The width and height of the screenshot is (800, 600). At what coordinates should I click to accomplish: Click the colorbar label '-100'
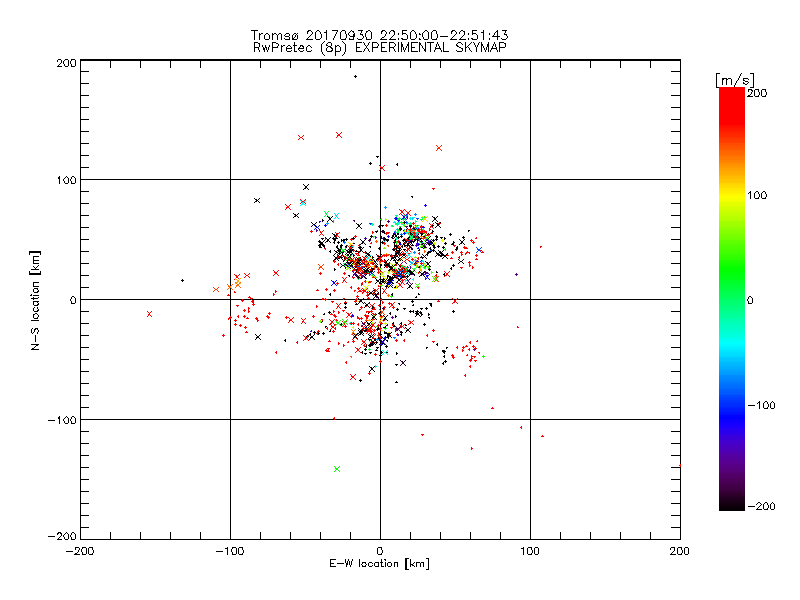pyautogui.click(x=761, y=406)
